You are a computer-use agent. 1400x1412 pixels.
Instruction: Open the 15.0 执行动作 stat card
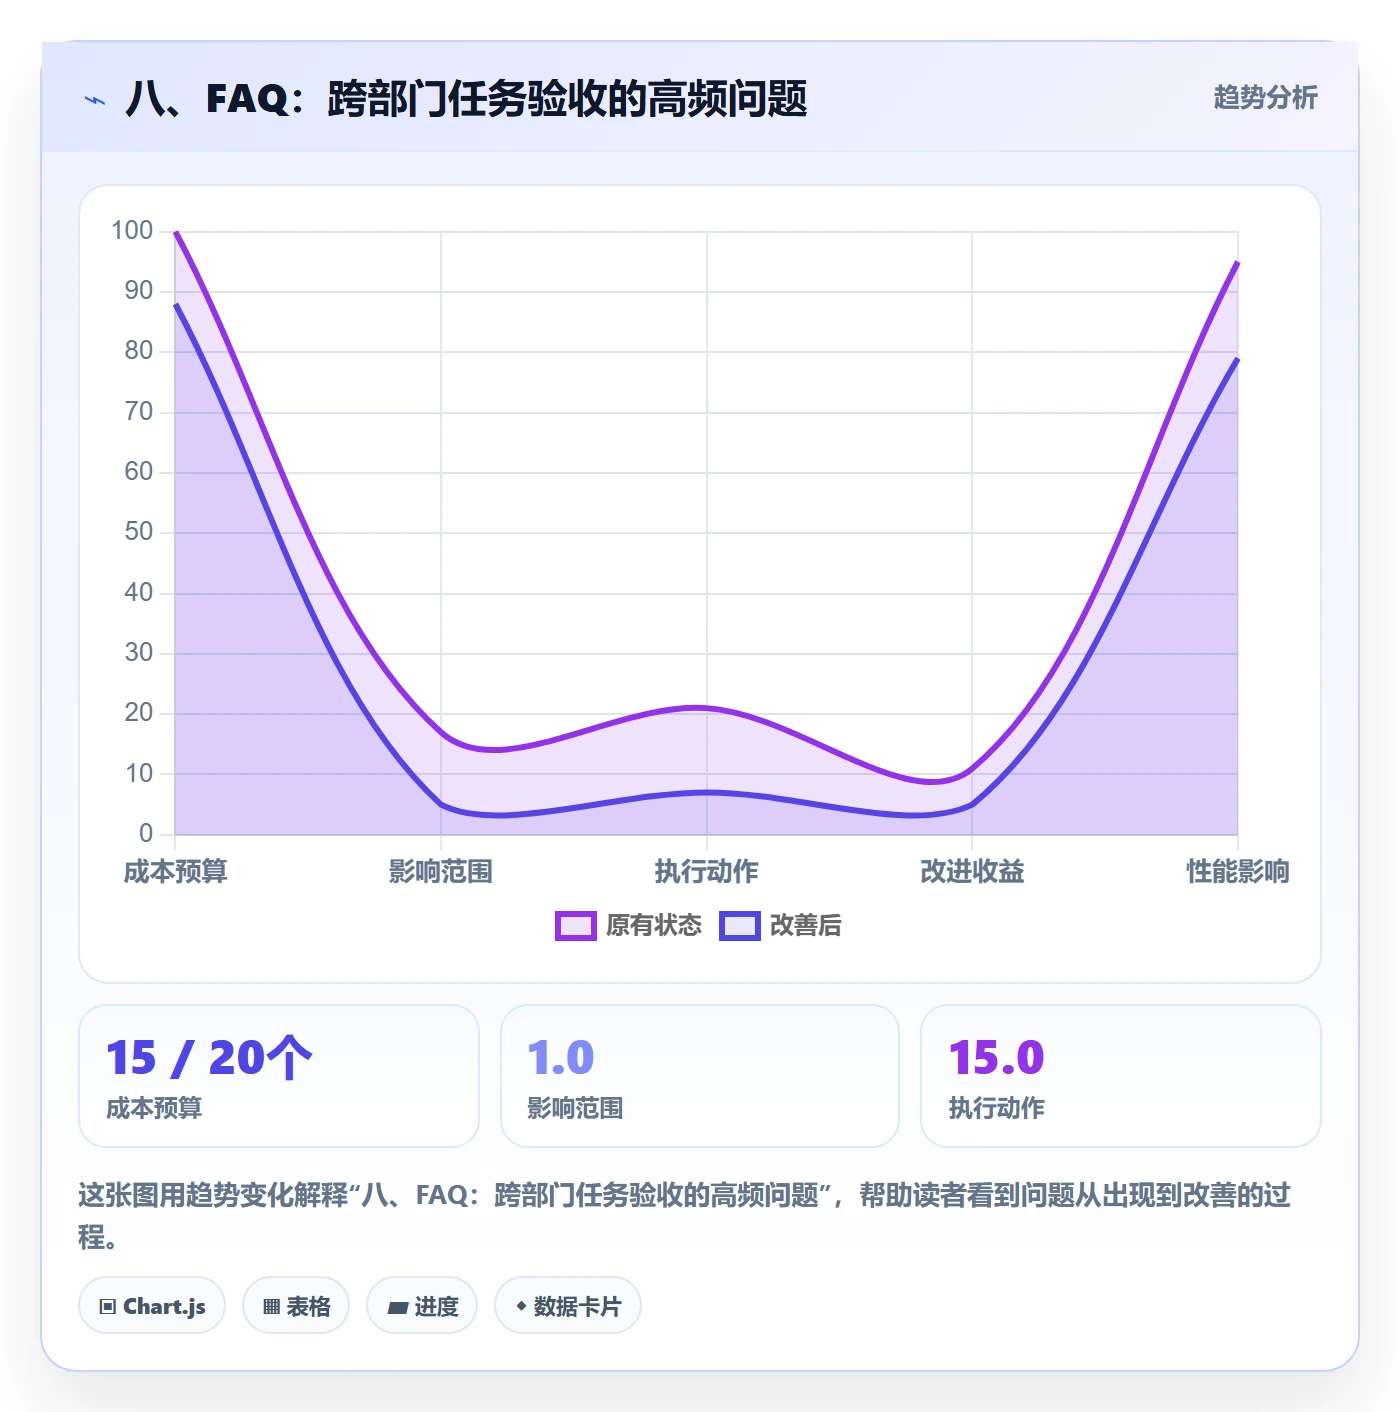tap(1120, 1076)
